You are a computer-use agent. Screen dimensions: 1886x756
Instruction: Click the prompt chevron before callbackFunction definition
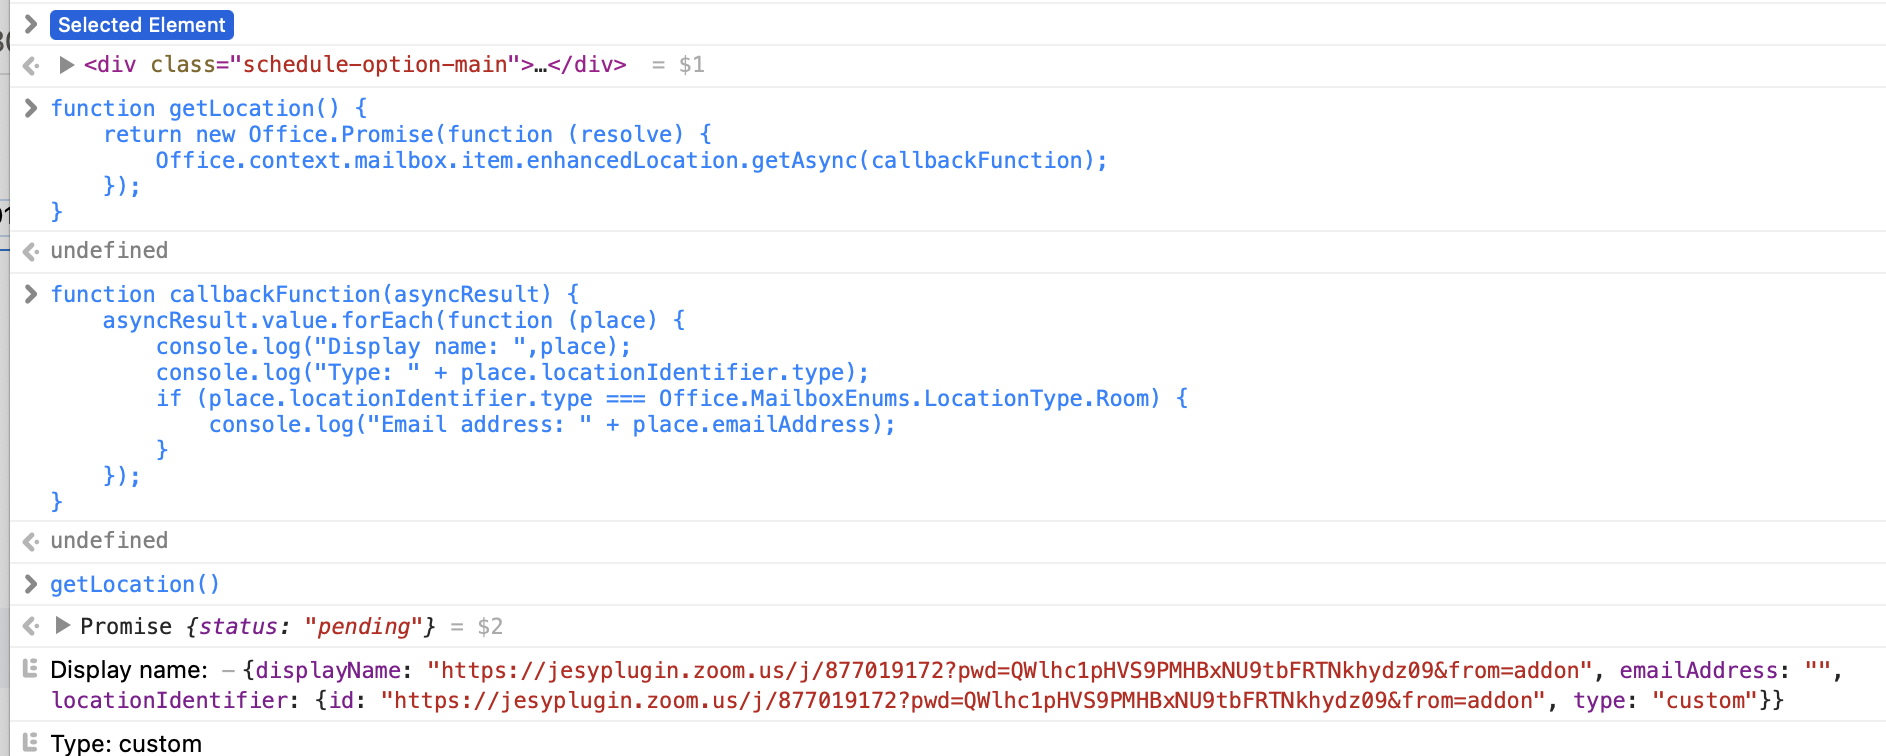click(x=30, y=293)
